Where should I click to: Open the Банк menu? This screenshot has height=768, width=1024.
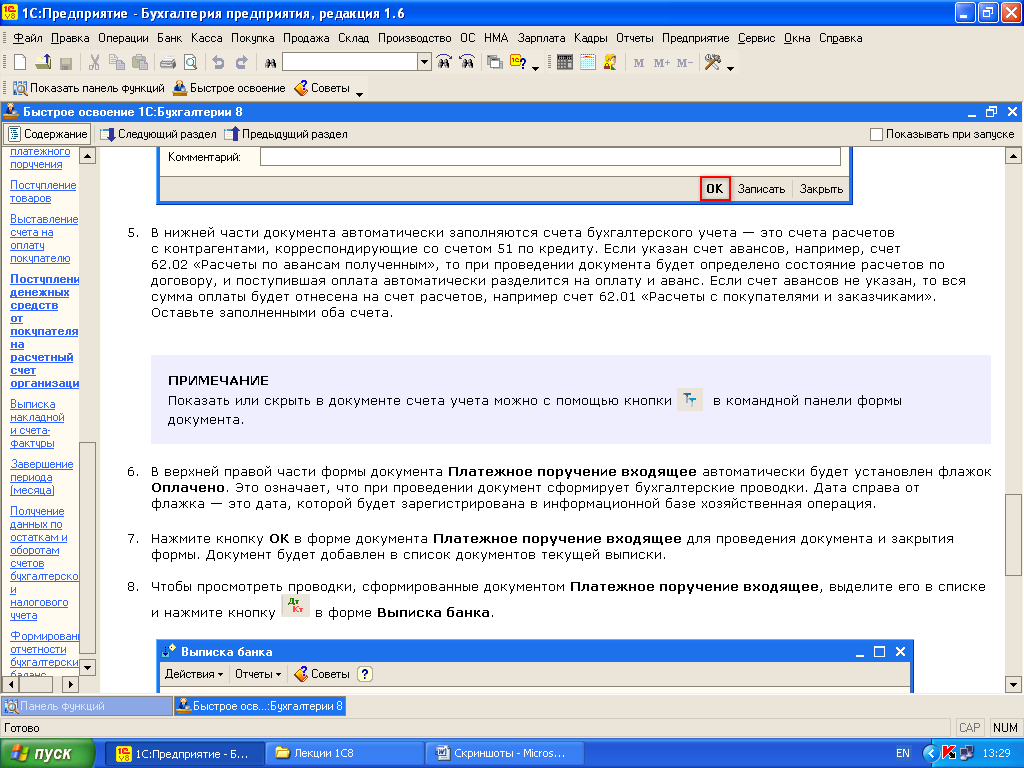(x=170, y=38)
